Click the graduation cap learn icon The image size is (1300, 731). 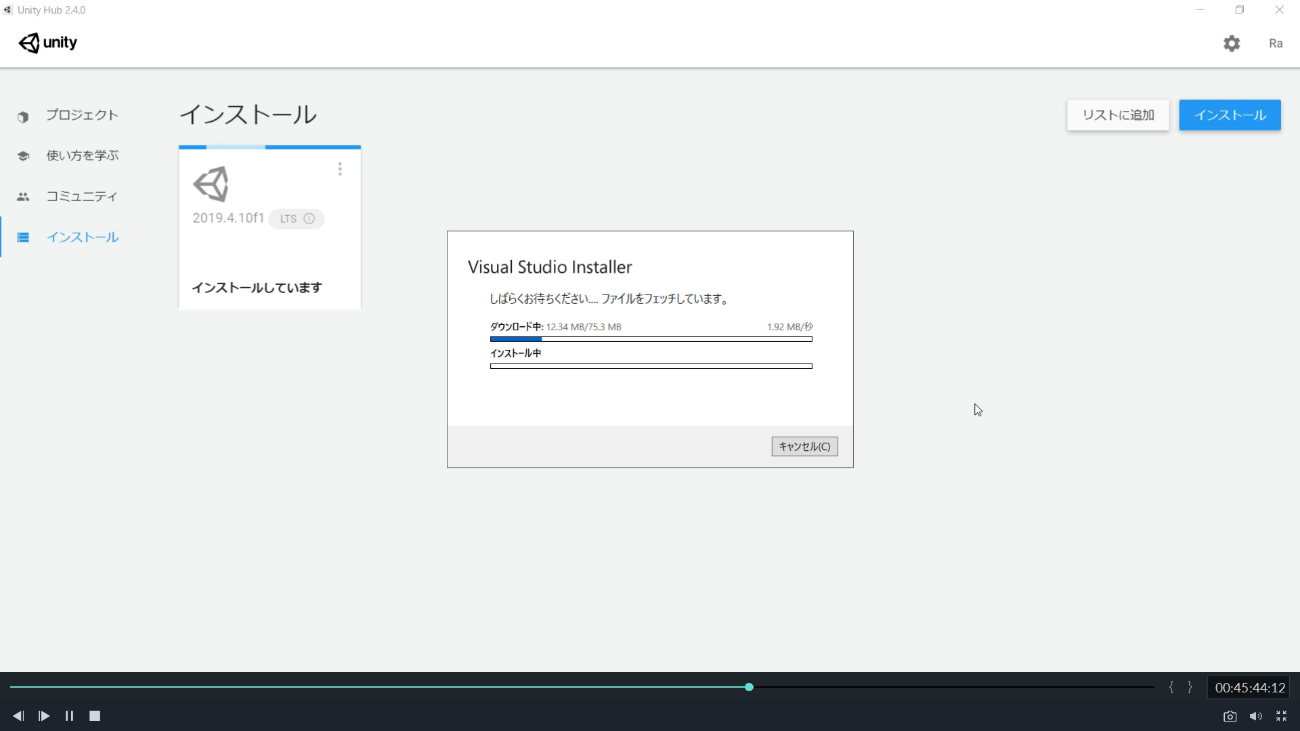23,156
